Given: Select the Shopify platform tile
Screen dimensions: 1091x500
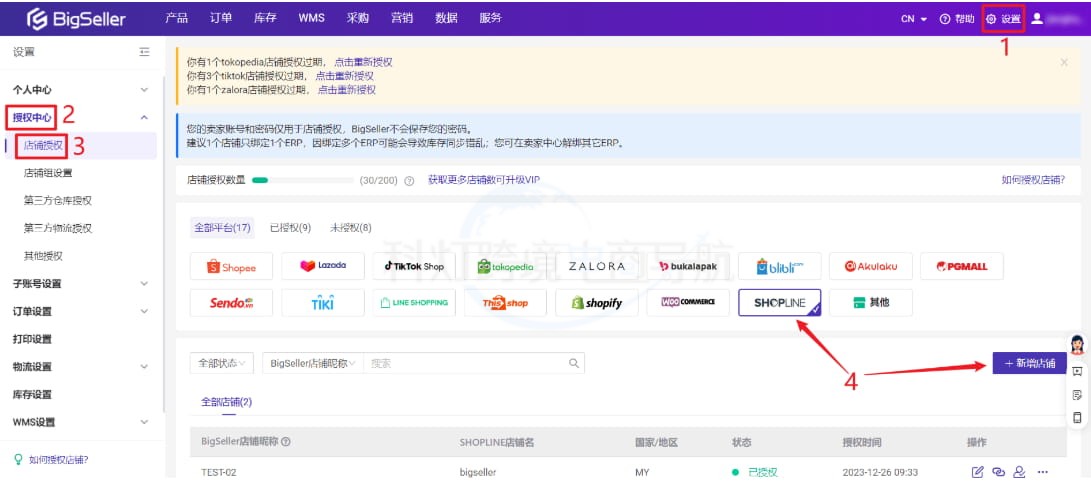Looking at the screenshot, I should (597, 303).
